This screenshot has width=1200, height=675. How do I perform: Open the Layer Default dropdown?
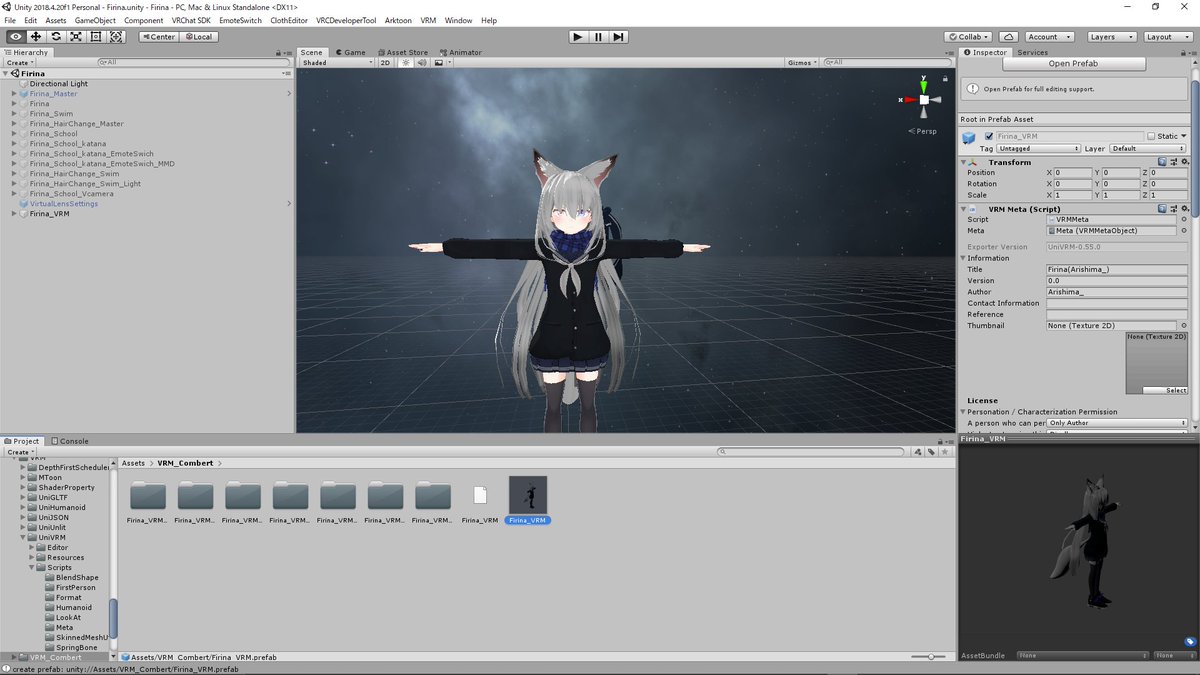coord(1149,148)
